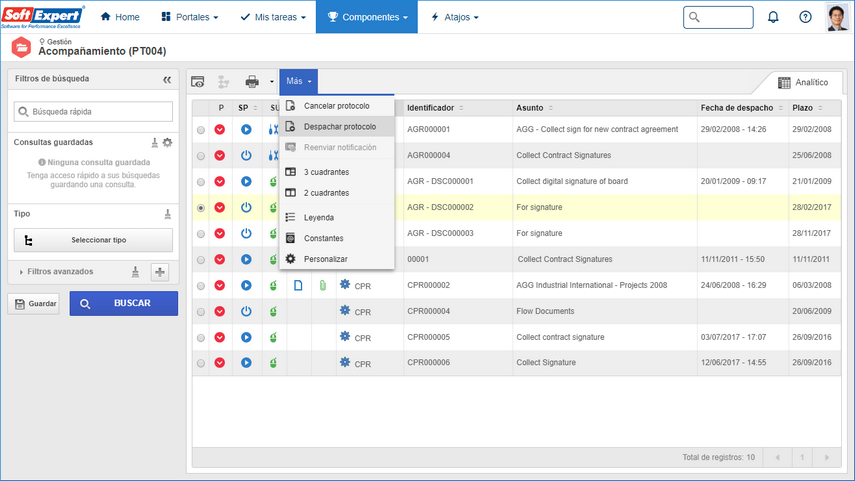Open the Mis tareas dropdown
The height and width of the screenshot is (481, 855).
coord(273,17)
